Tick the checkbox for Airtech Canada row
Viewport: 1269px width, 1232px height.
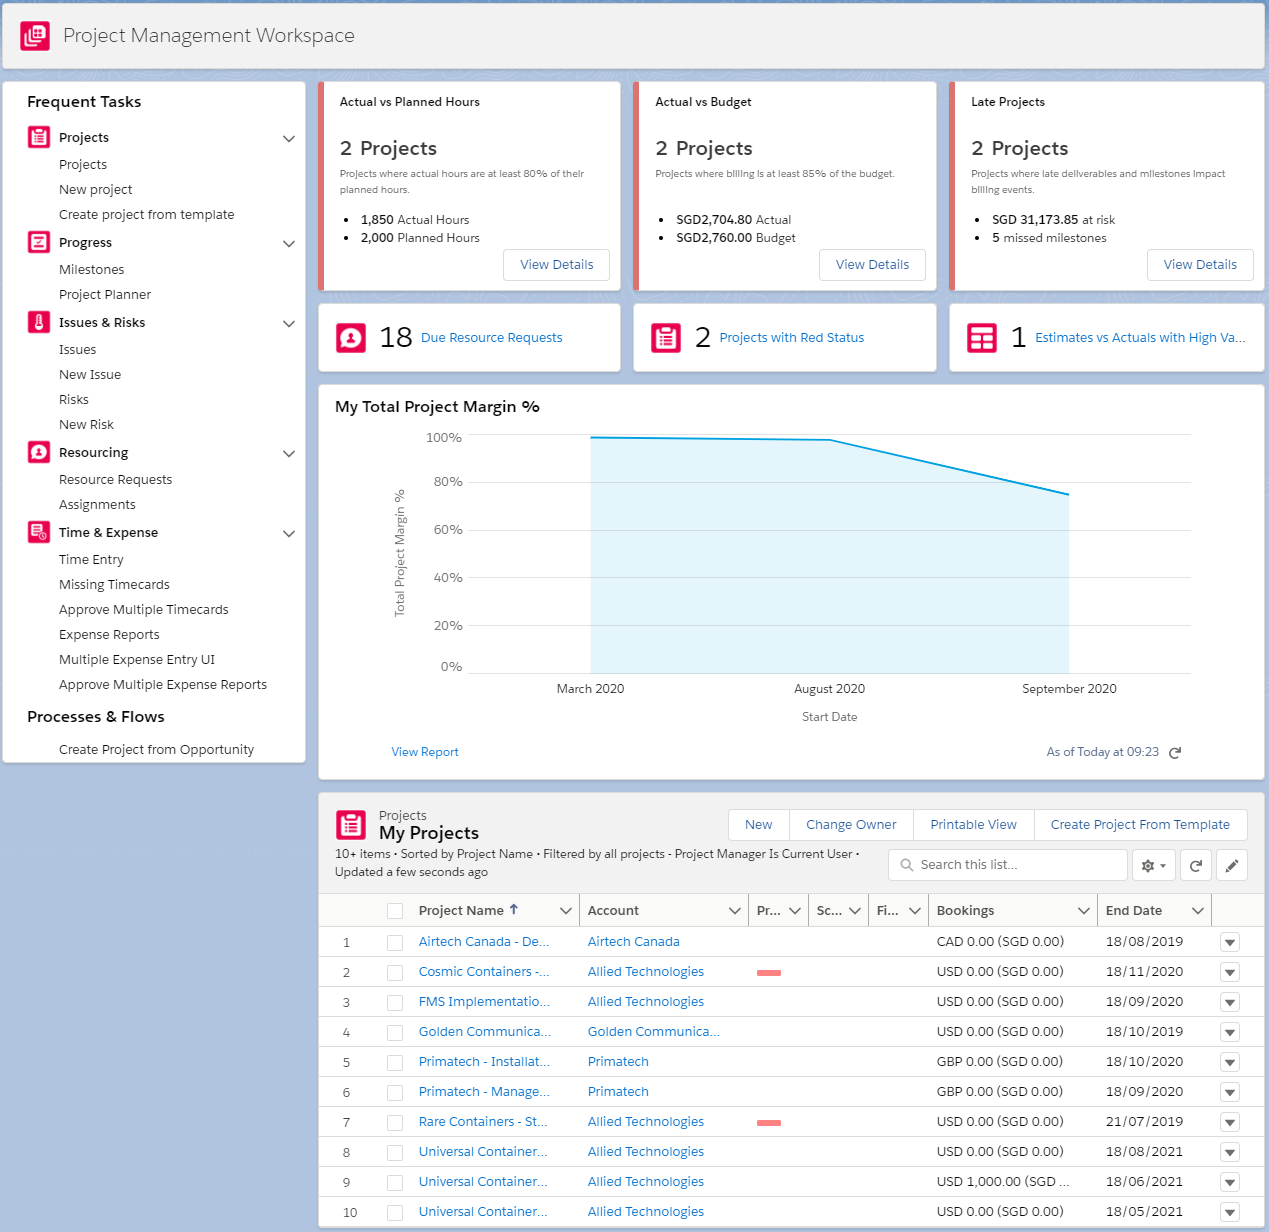coord(395,942)
